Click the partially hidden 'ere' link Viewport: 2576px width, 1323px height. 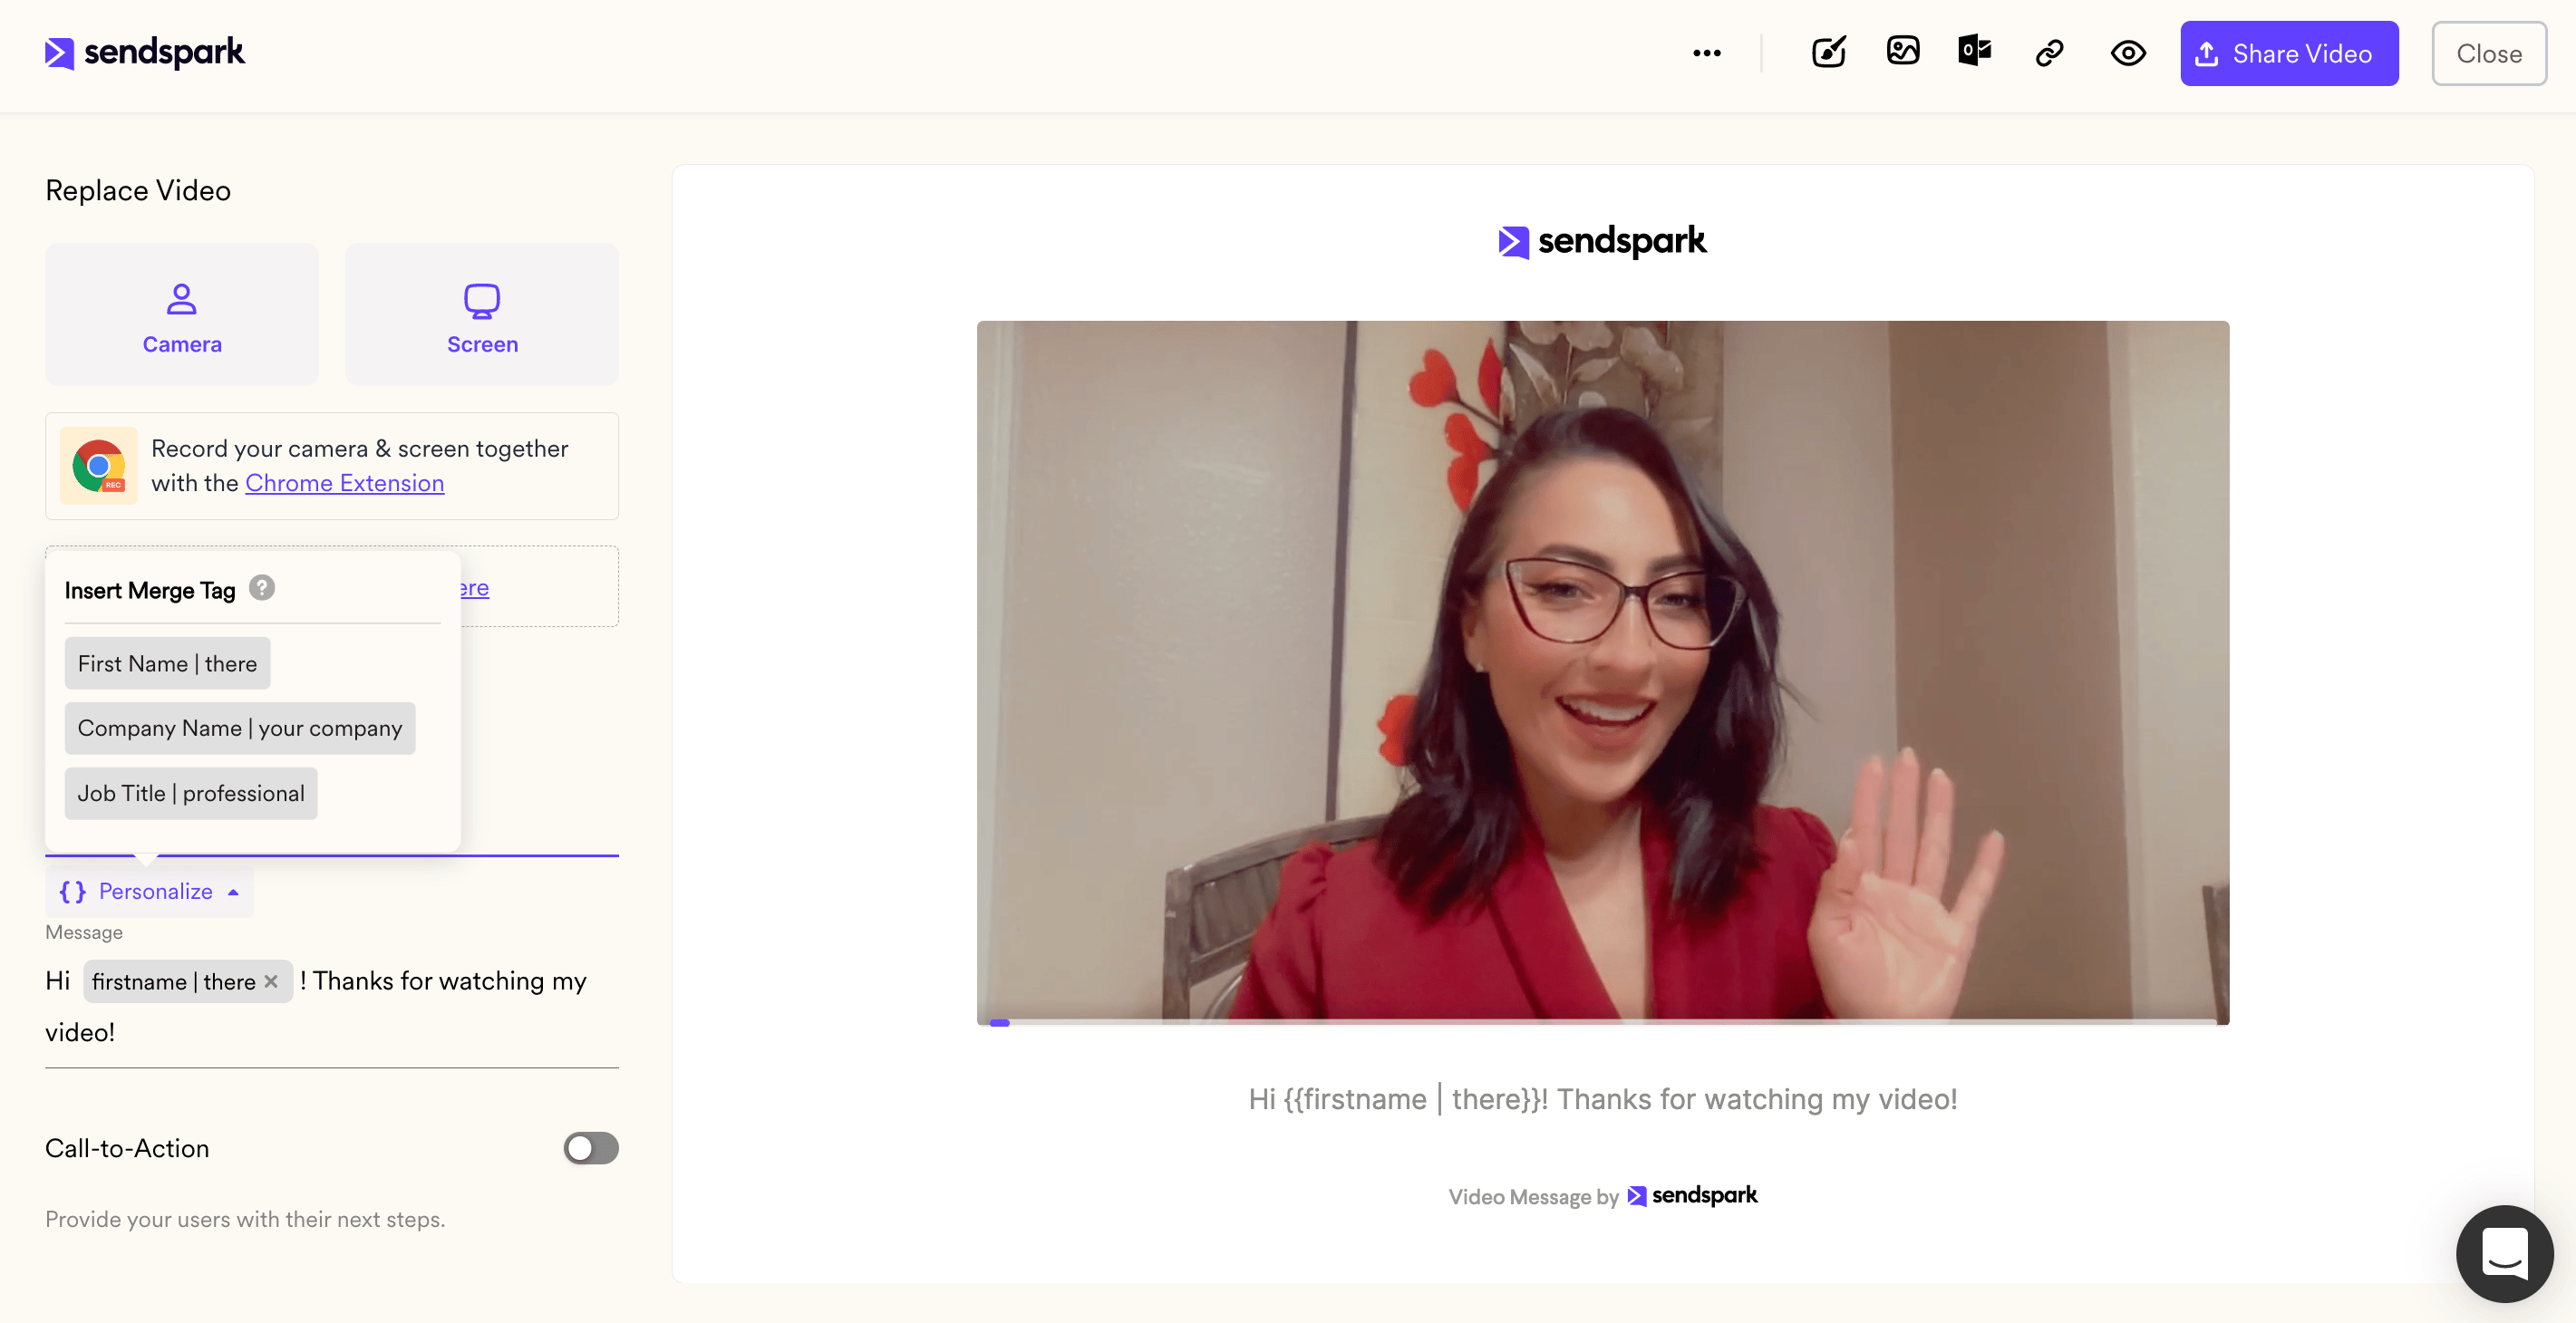(x=475, y=588)
